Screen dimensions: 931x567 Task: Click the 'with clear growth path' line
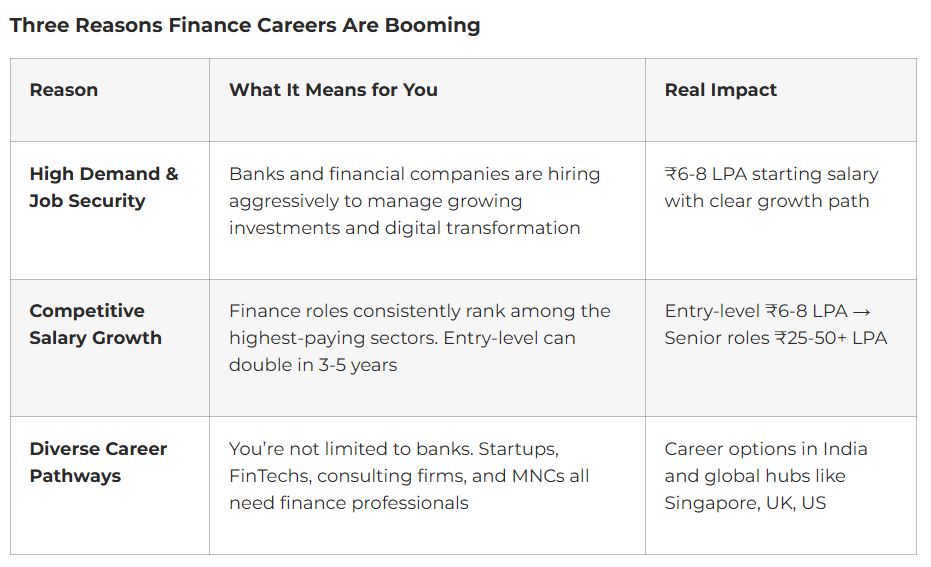[x=766, y=201]
